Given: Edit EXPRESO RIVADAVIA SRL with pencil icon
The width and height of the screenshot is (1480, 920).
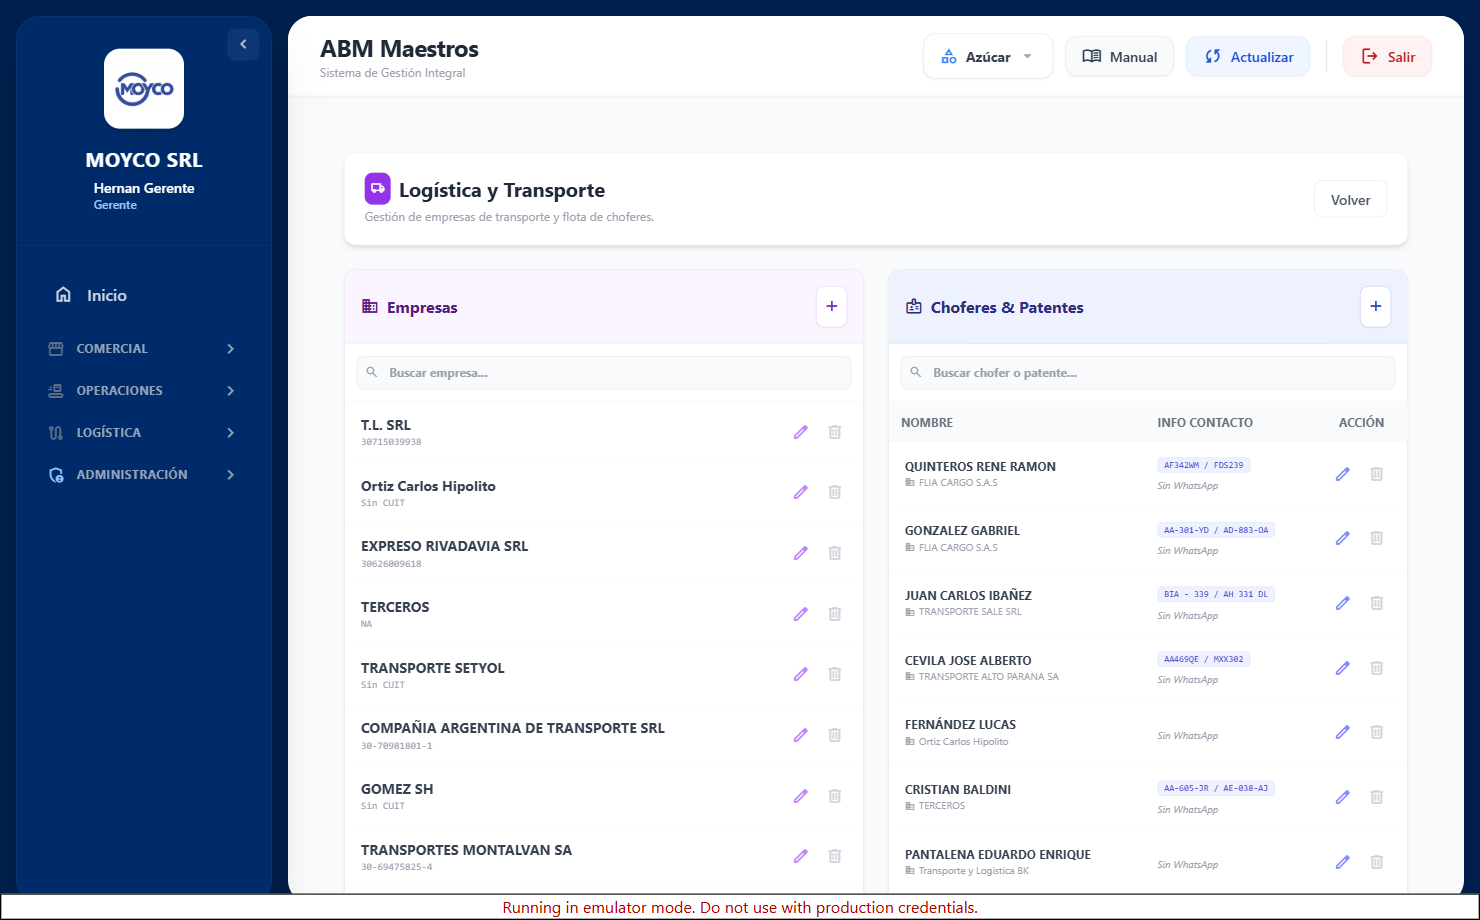Looking at the screenshot, I should pyautogui.click(x=801, y=553).
